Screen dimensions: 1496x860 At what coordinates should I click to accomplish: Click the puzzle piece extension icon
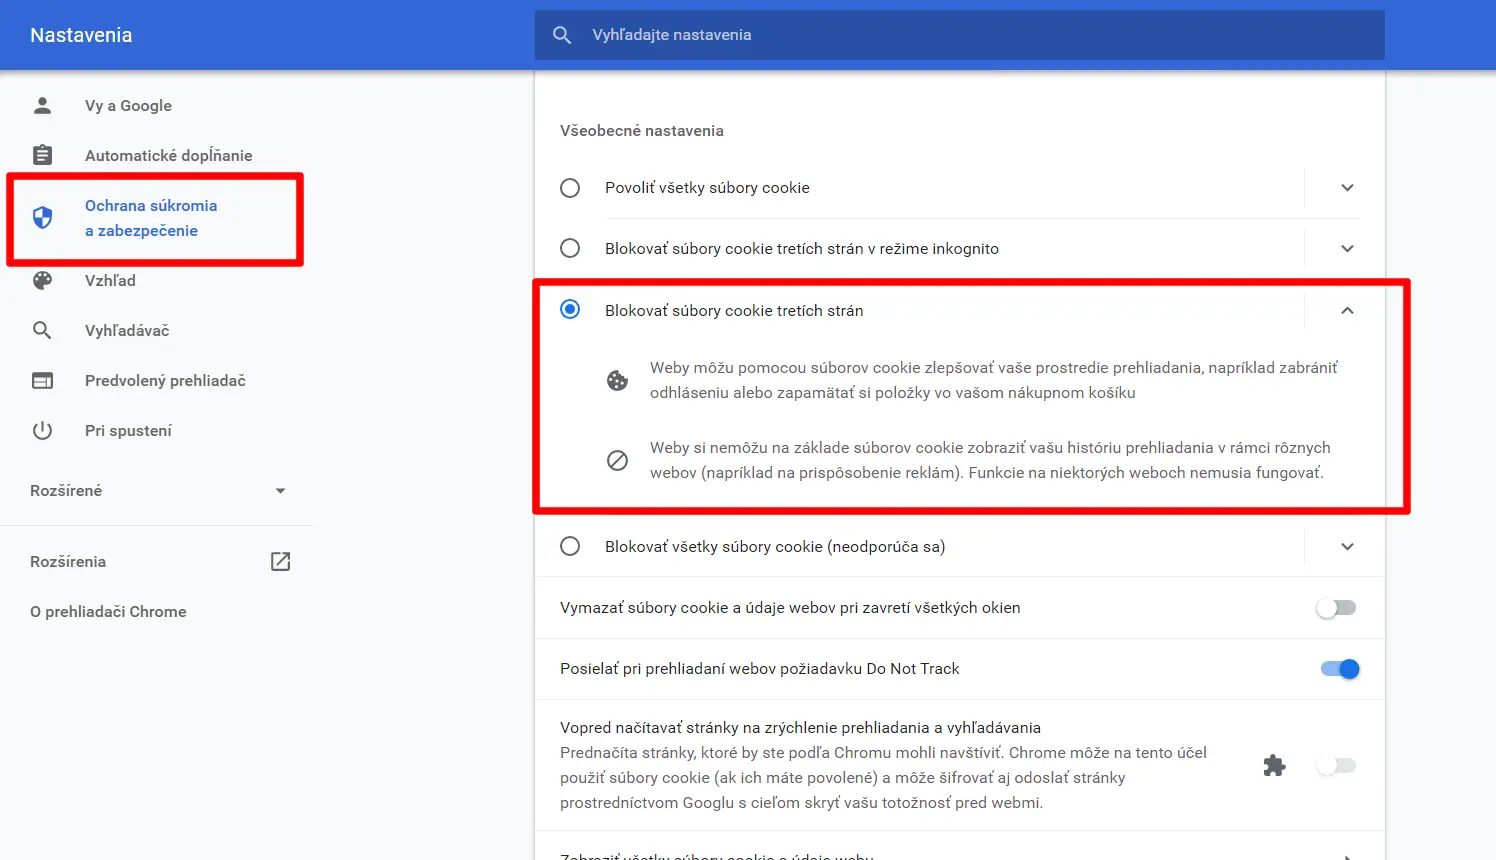point(1274,766)
